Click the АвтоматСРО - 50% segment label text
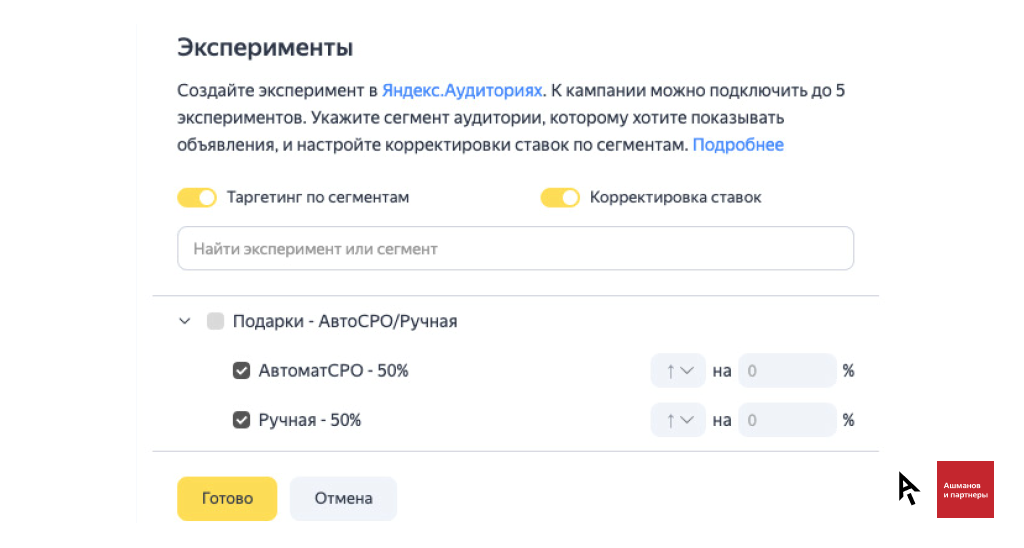 [333, 370]
